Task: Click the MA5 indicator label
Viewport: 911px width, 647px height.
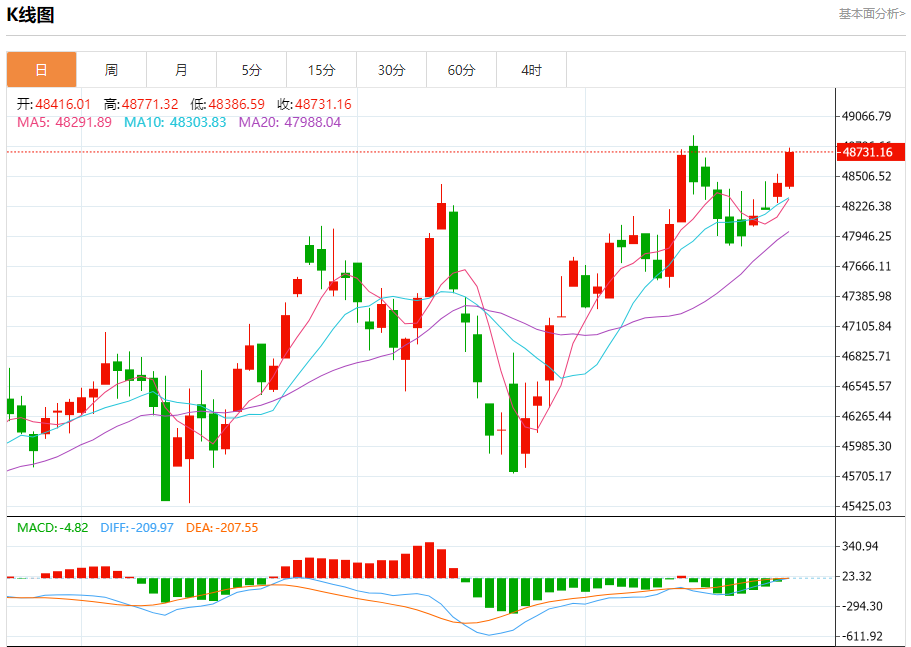Action: [64, 122]
